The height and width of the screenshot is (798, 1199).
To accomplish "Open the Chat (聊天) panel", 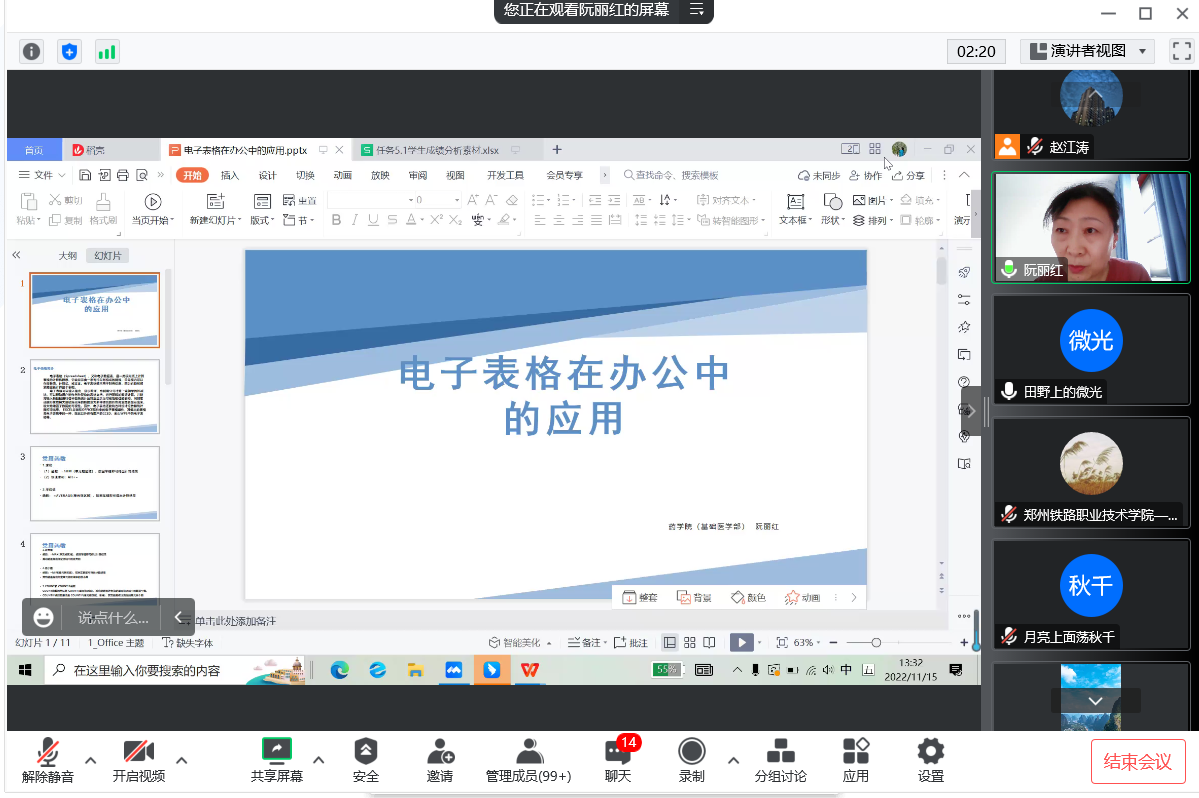I will (618, 761).
